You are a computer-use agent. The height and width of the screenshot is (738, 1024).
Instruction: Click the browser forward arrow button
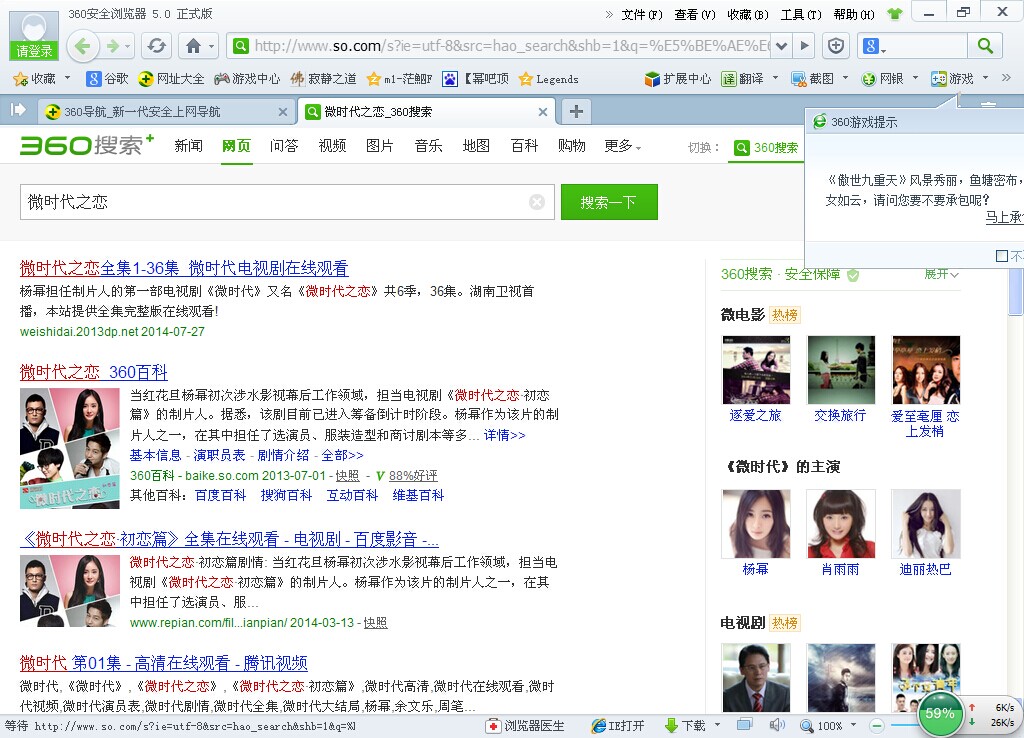point(113,46)
